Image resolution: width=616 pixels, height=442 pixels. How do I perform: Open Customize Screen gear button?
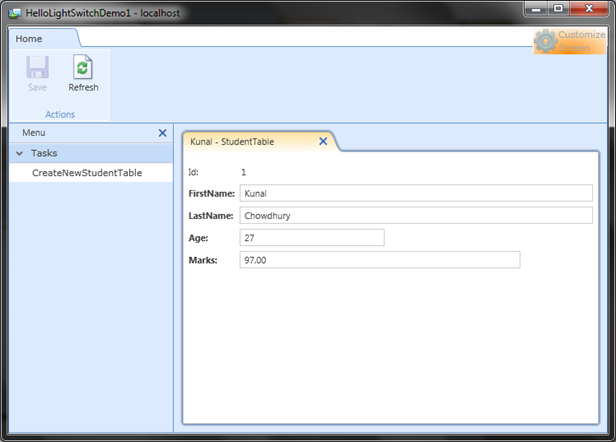pos(570,41)
